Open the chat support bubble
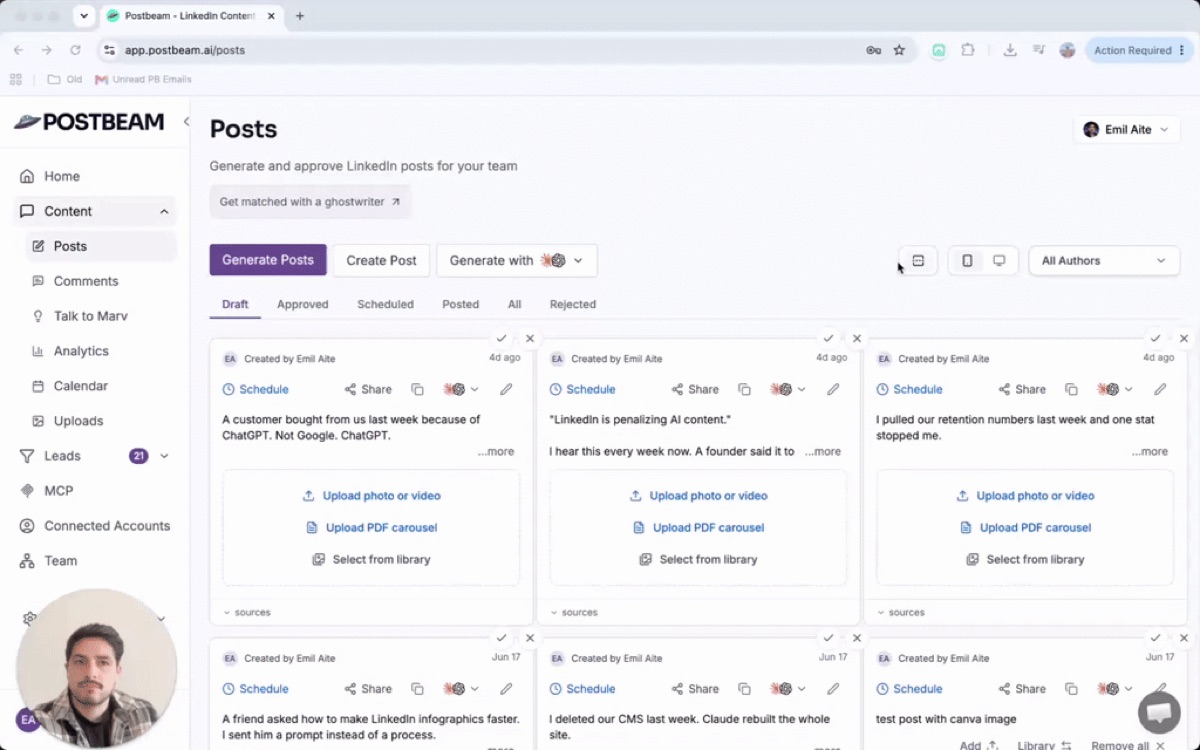Screen dimensions: 1200x750 click(x=1159, y=711)
